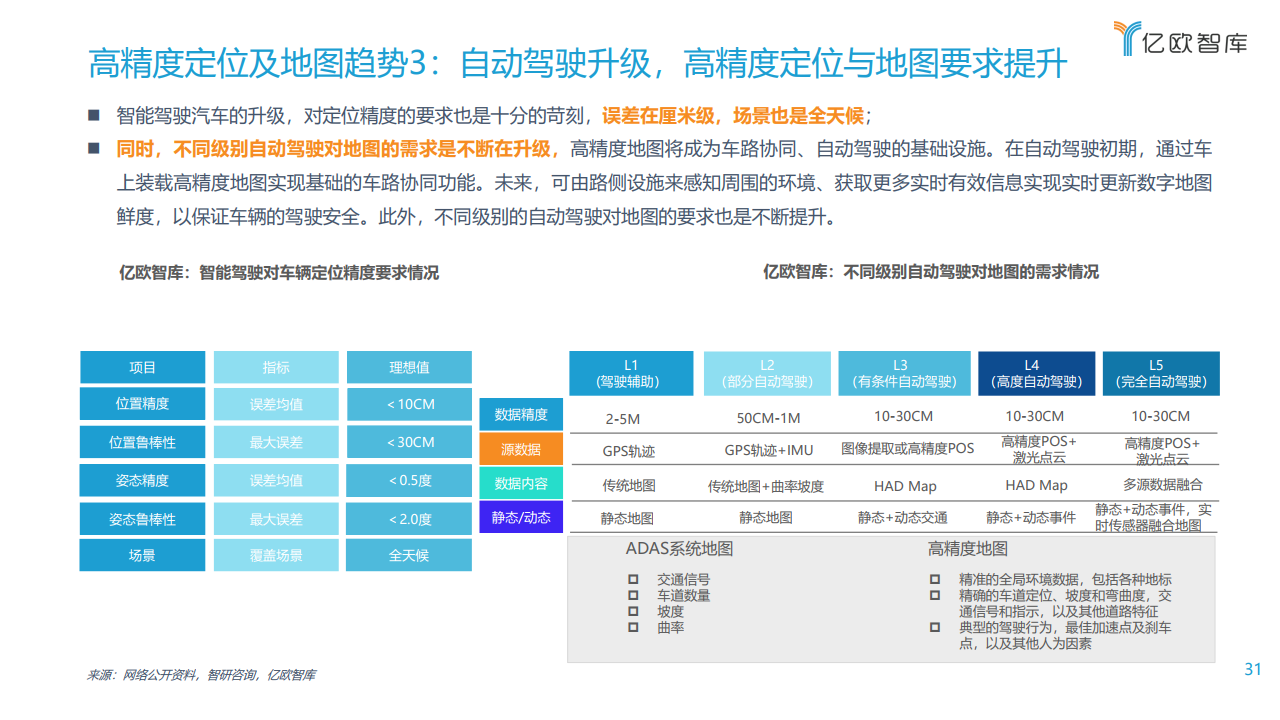Click the < 10CM value cell
Screen dimensions: 1280x720
[x=409, y=404]
